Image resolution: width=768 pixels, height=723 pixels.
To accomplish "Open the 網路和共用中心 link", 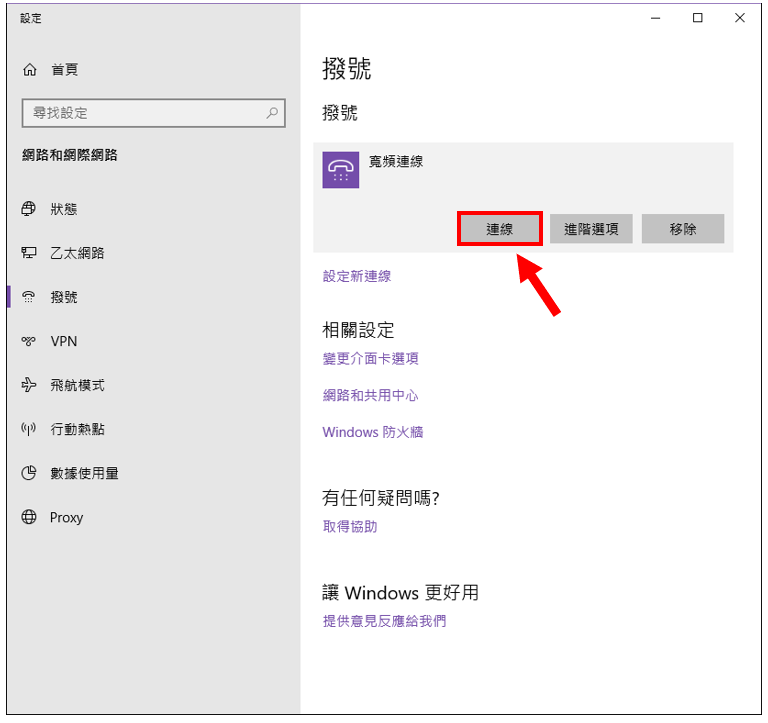I will (x=370, y=396).
